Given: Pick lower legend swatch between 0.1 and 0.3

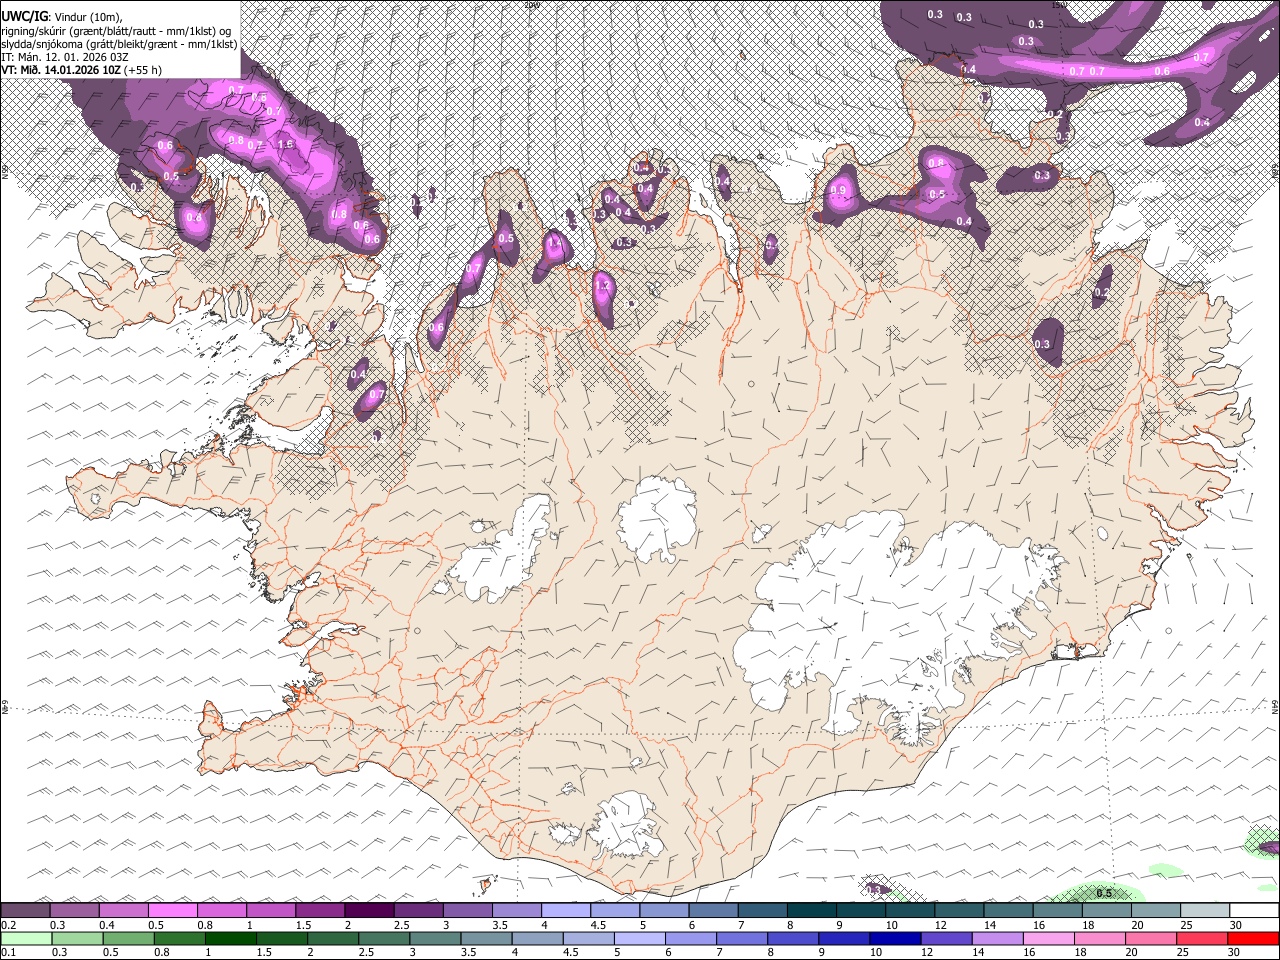Looking at the screenshot, I should (x=26, y=938).
